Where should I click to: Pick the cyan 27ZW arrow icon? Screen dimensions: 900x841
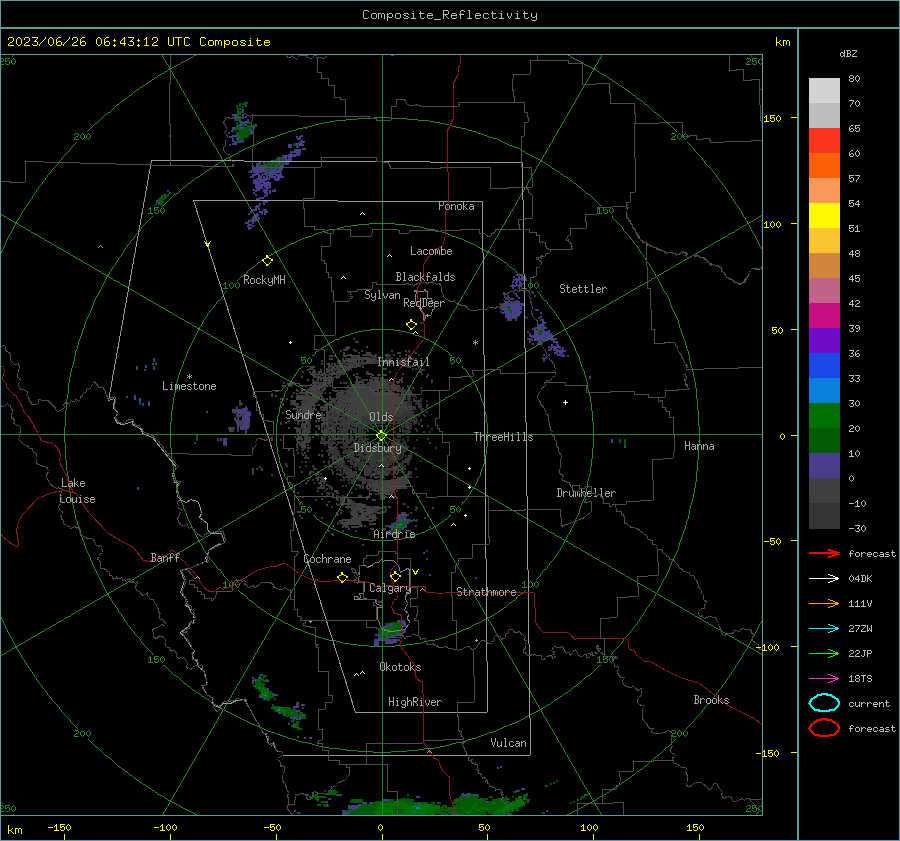coord(824,629)
